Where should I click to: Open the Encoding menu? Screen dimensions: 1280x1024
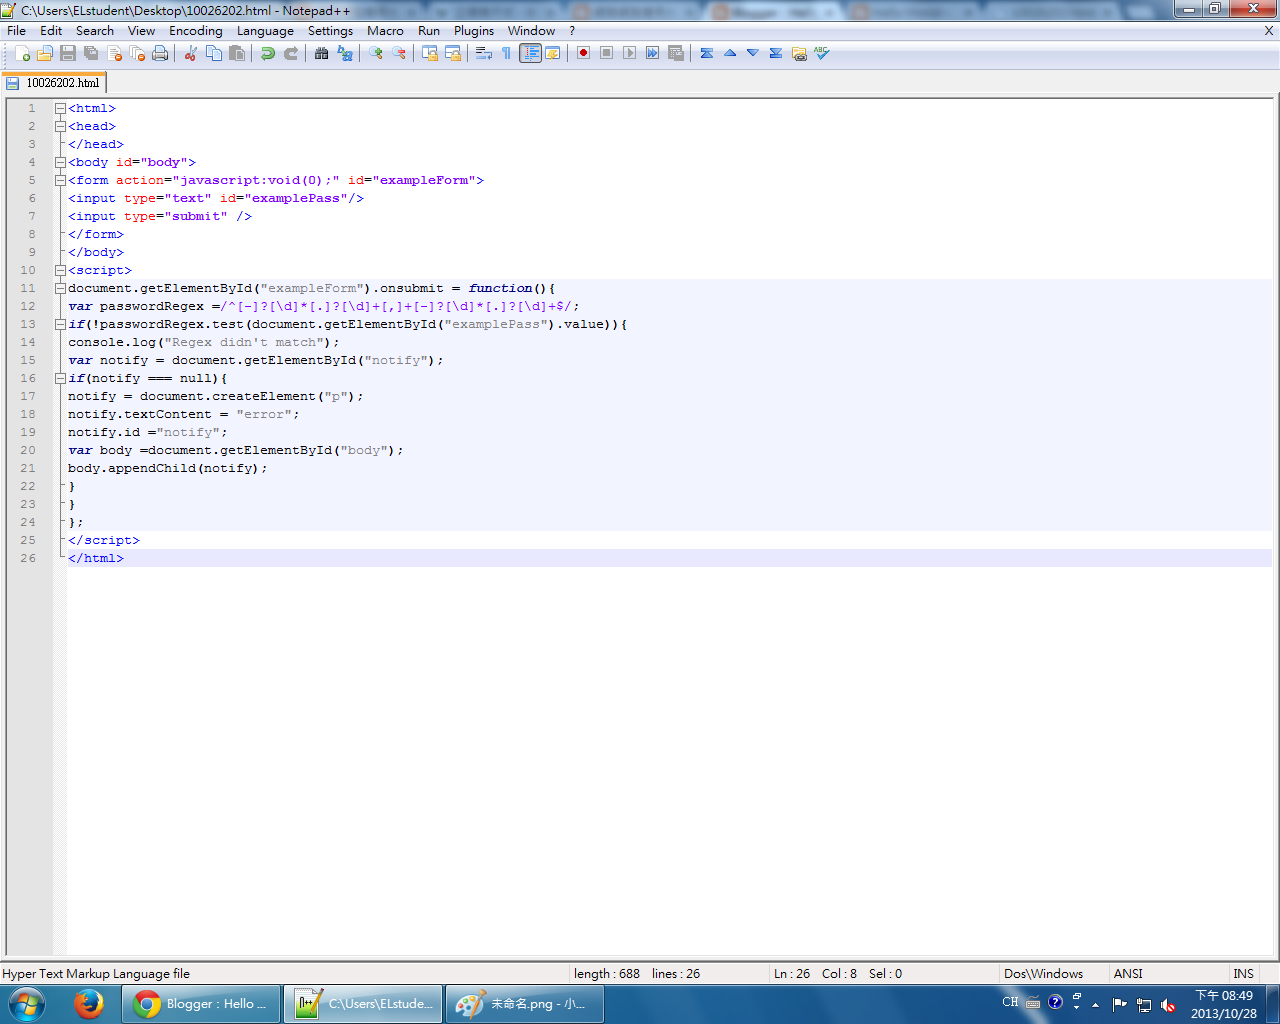click(x=196, y=30)
